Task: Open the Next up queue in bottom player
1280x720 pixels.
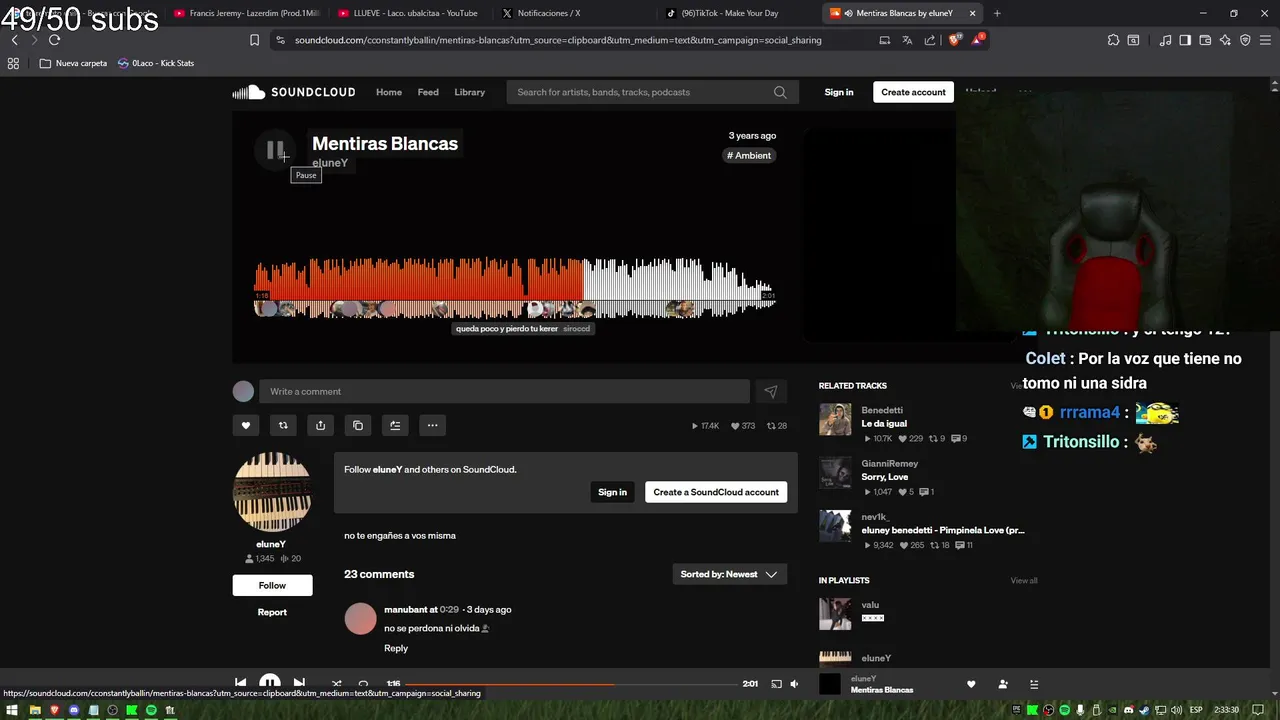Action: [1034, 684]
